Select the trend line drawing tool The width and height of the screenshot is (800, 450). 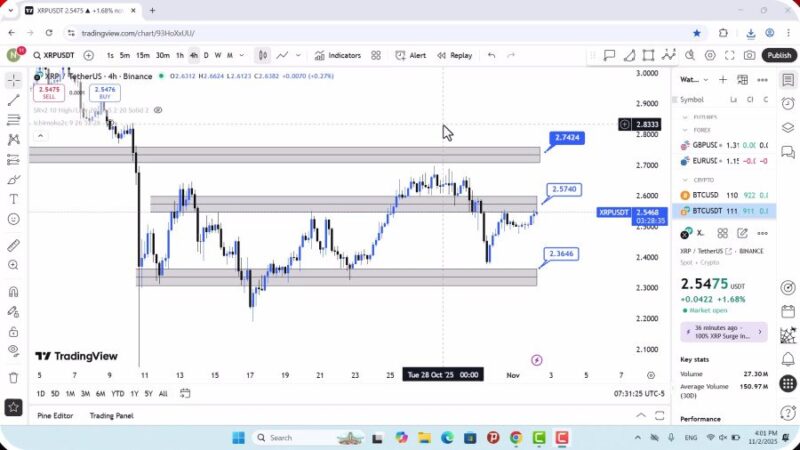click(13, 100)
